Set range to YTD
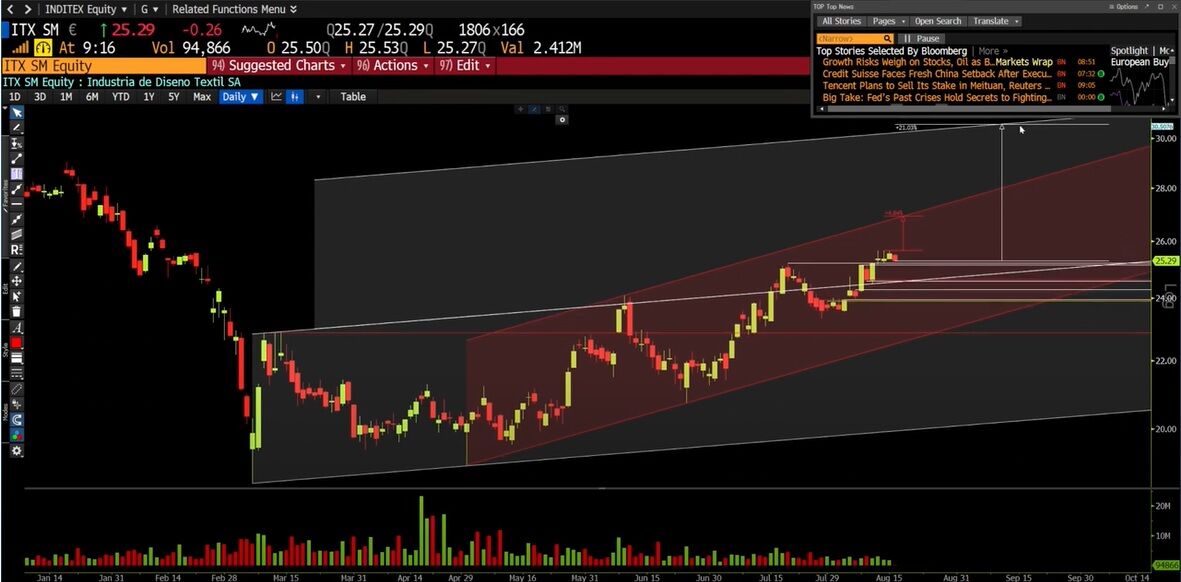 [121, 96]
